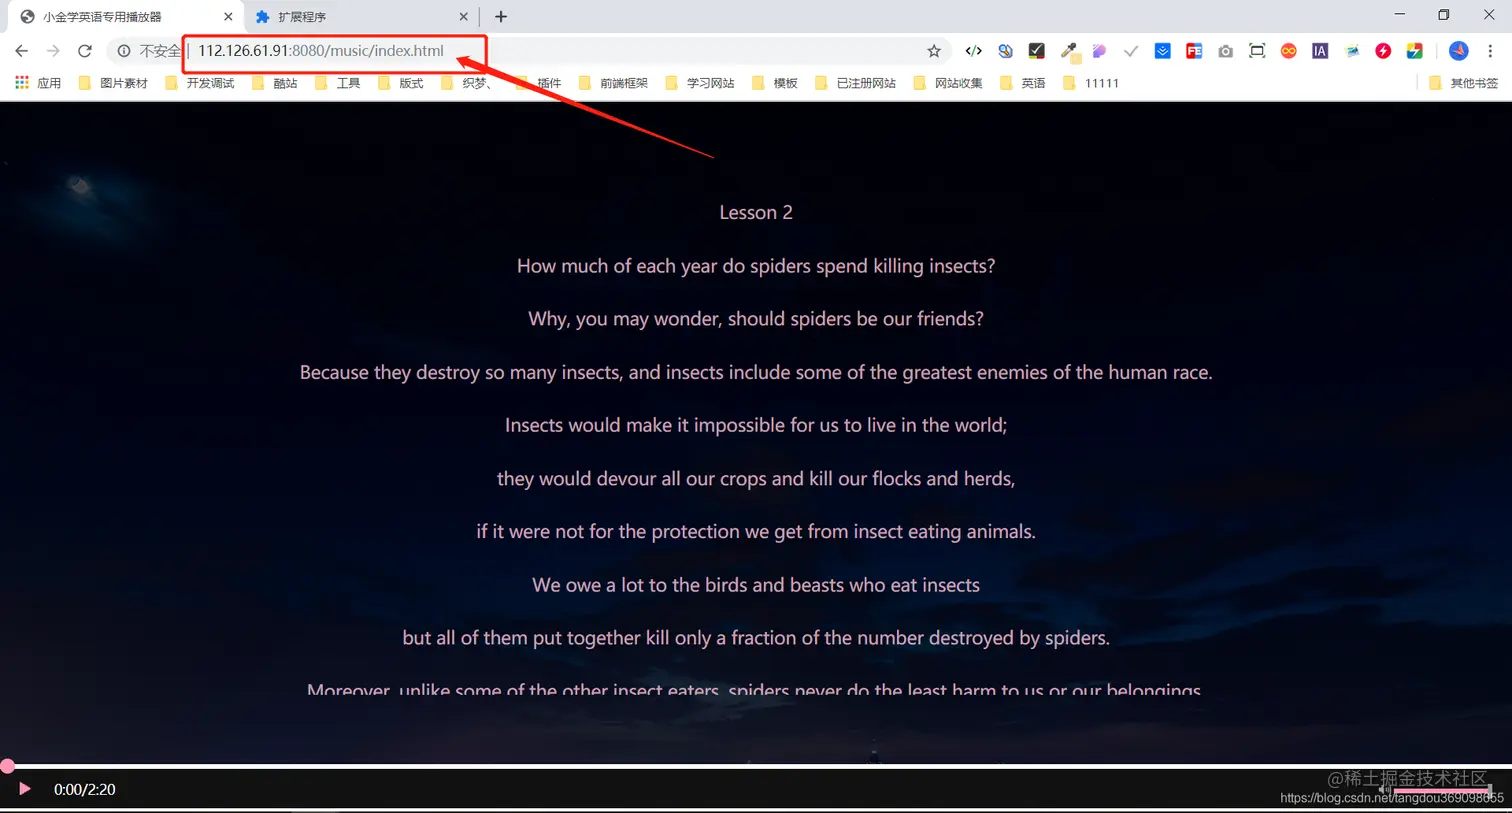
Task: Open the green screen capture frame extension
Action: point(1257,51)
